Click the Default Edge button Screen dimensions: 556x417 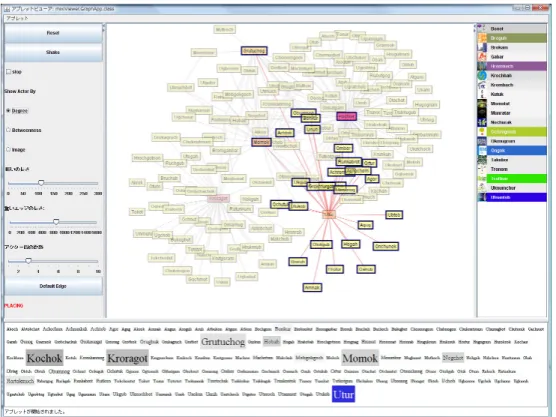tap(53, 286)
